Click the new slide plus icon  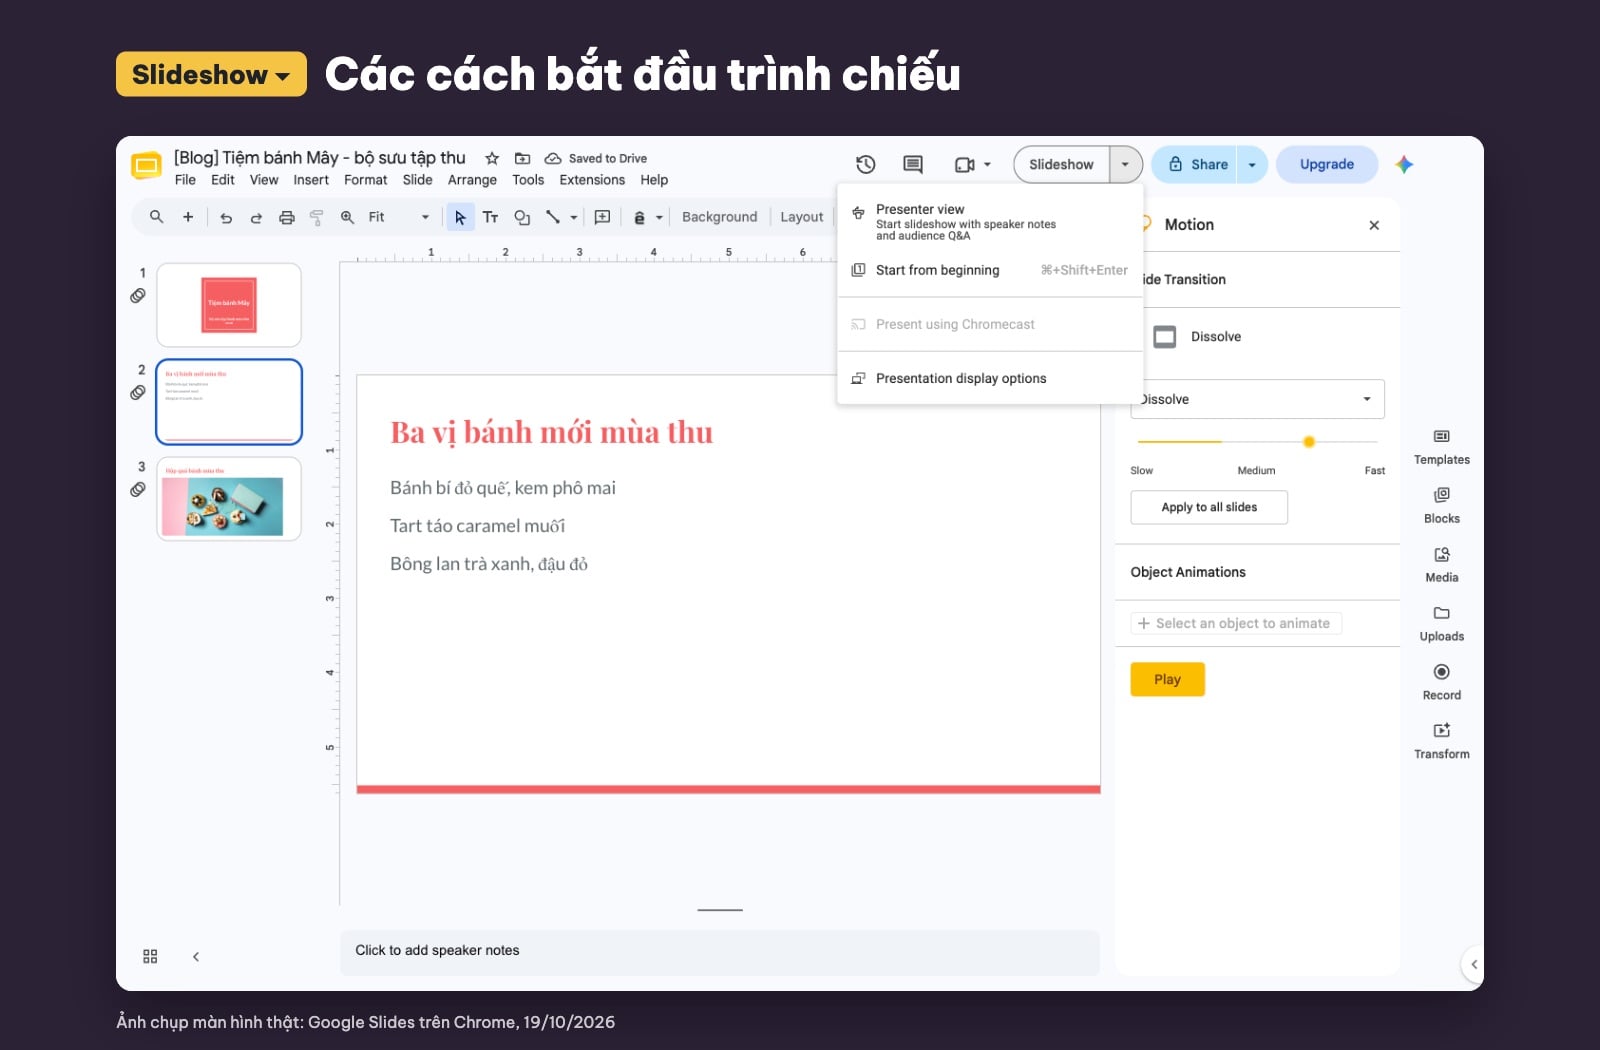point(188,217)
